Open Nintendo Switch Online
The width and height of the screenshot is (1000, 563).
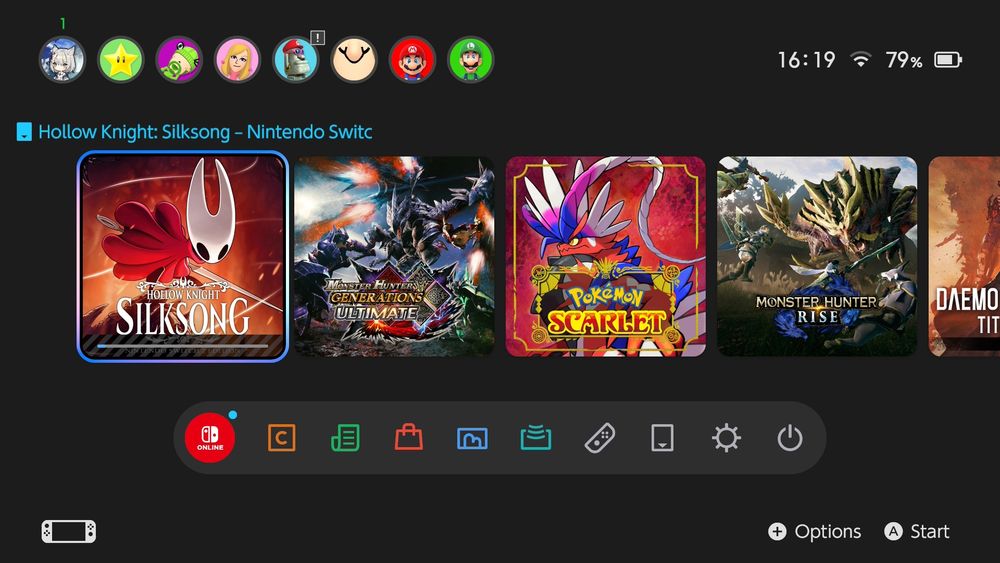(x=210, y=438)
